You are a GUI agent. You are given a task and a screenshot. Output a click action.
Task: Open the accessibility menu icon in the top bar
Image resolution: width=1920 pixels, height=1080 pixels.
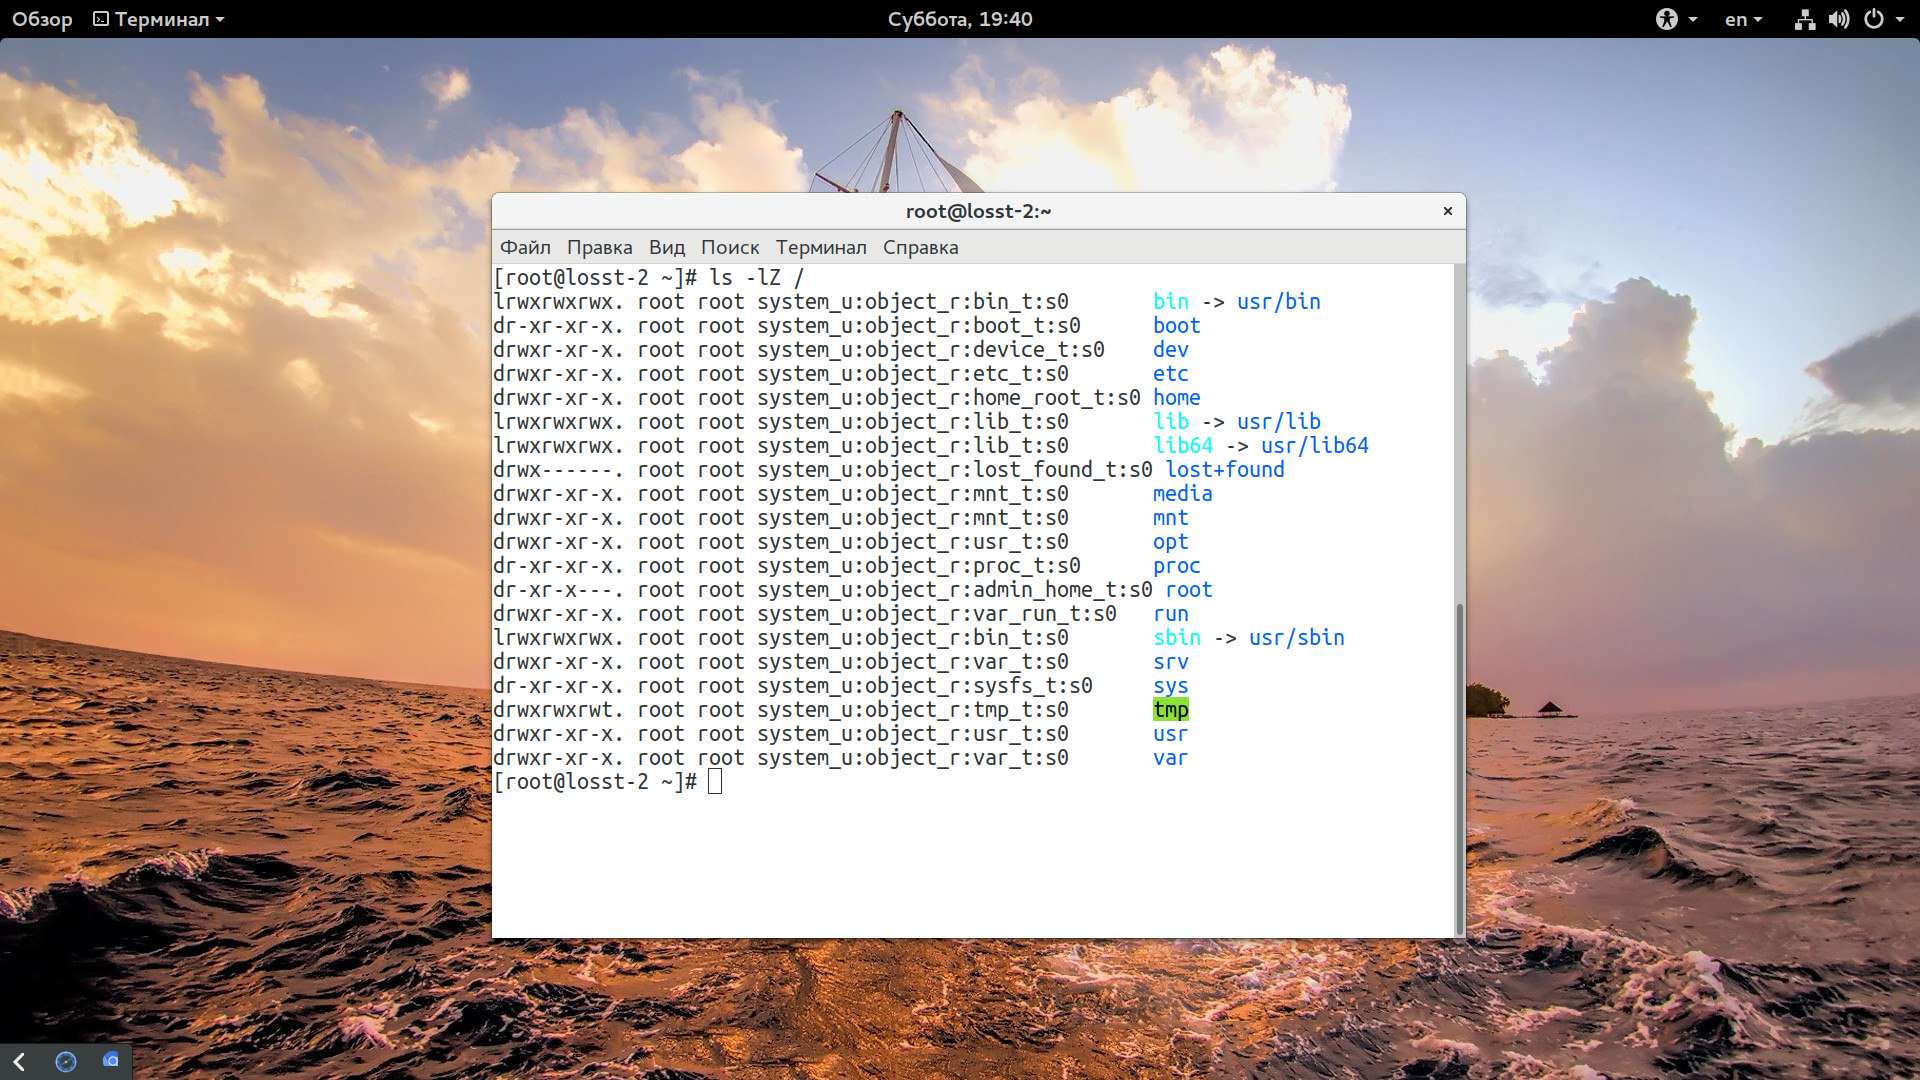(1666, 19)
